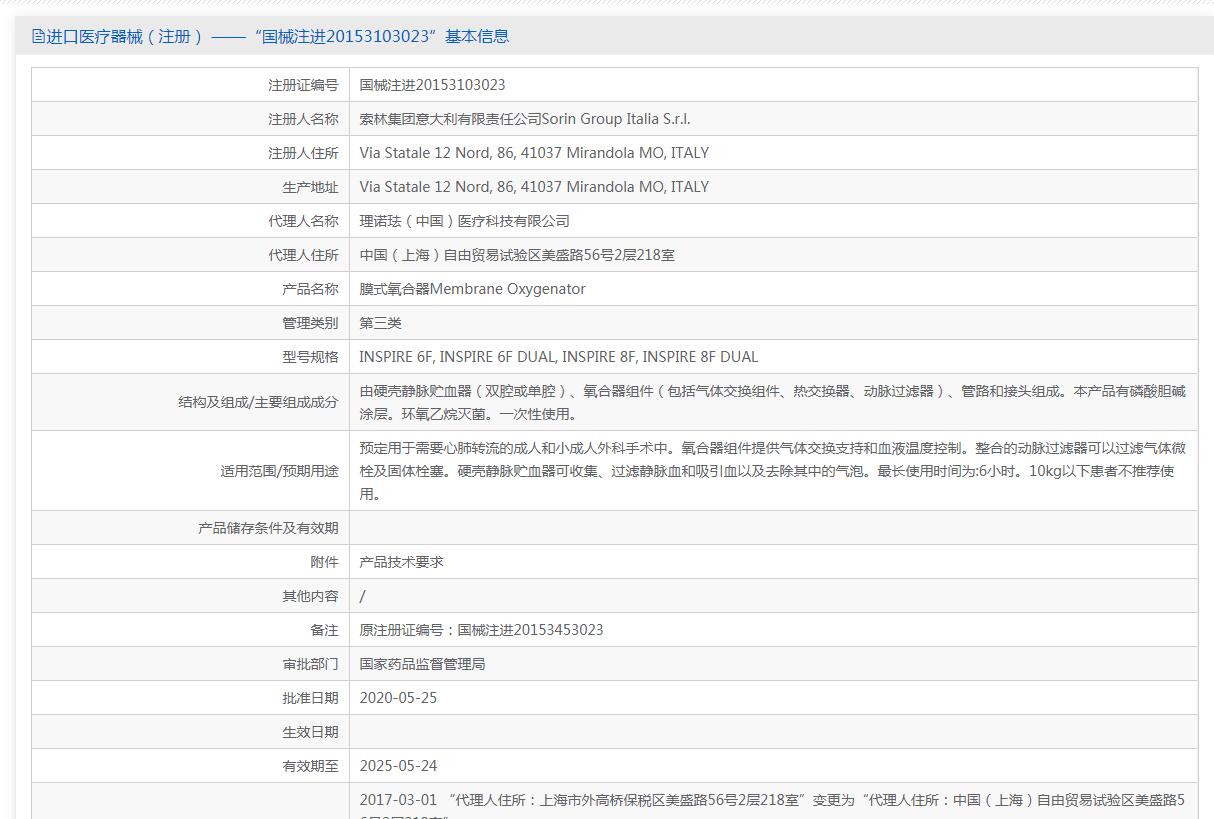Click the empty 产品储存条件及有效期 field
Image resolution: width=1214 pixels, height=819 pixels.
(x=772, y=528)
